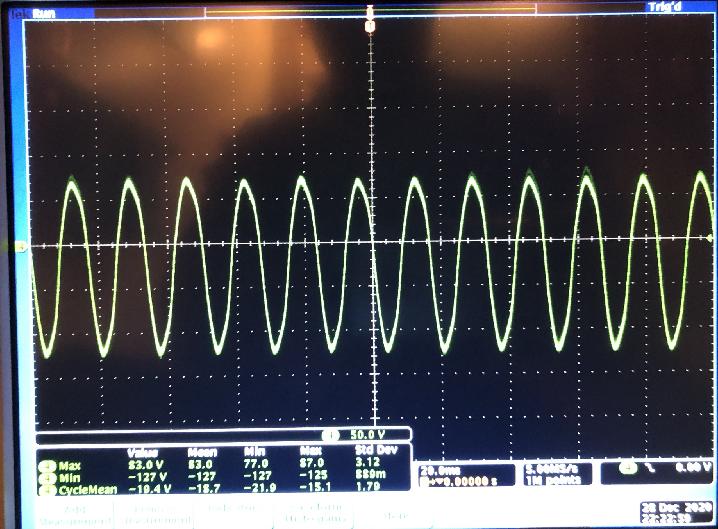
Task: Select the CycleMean measurement label
Action: coord(87,490)
